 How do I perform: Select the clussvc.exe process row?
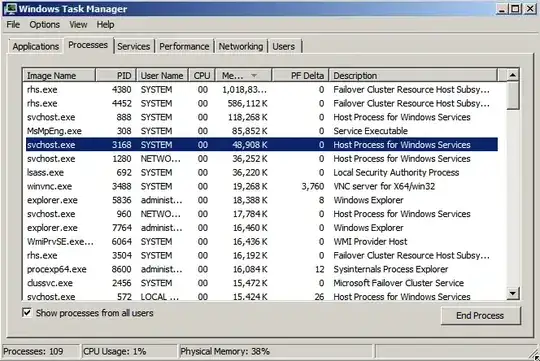point(262,283)
